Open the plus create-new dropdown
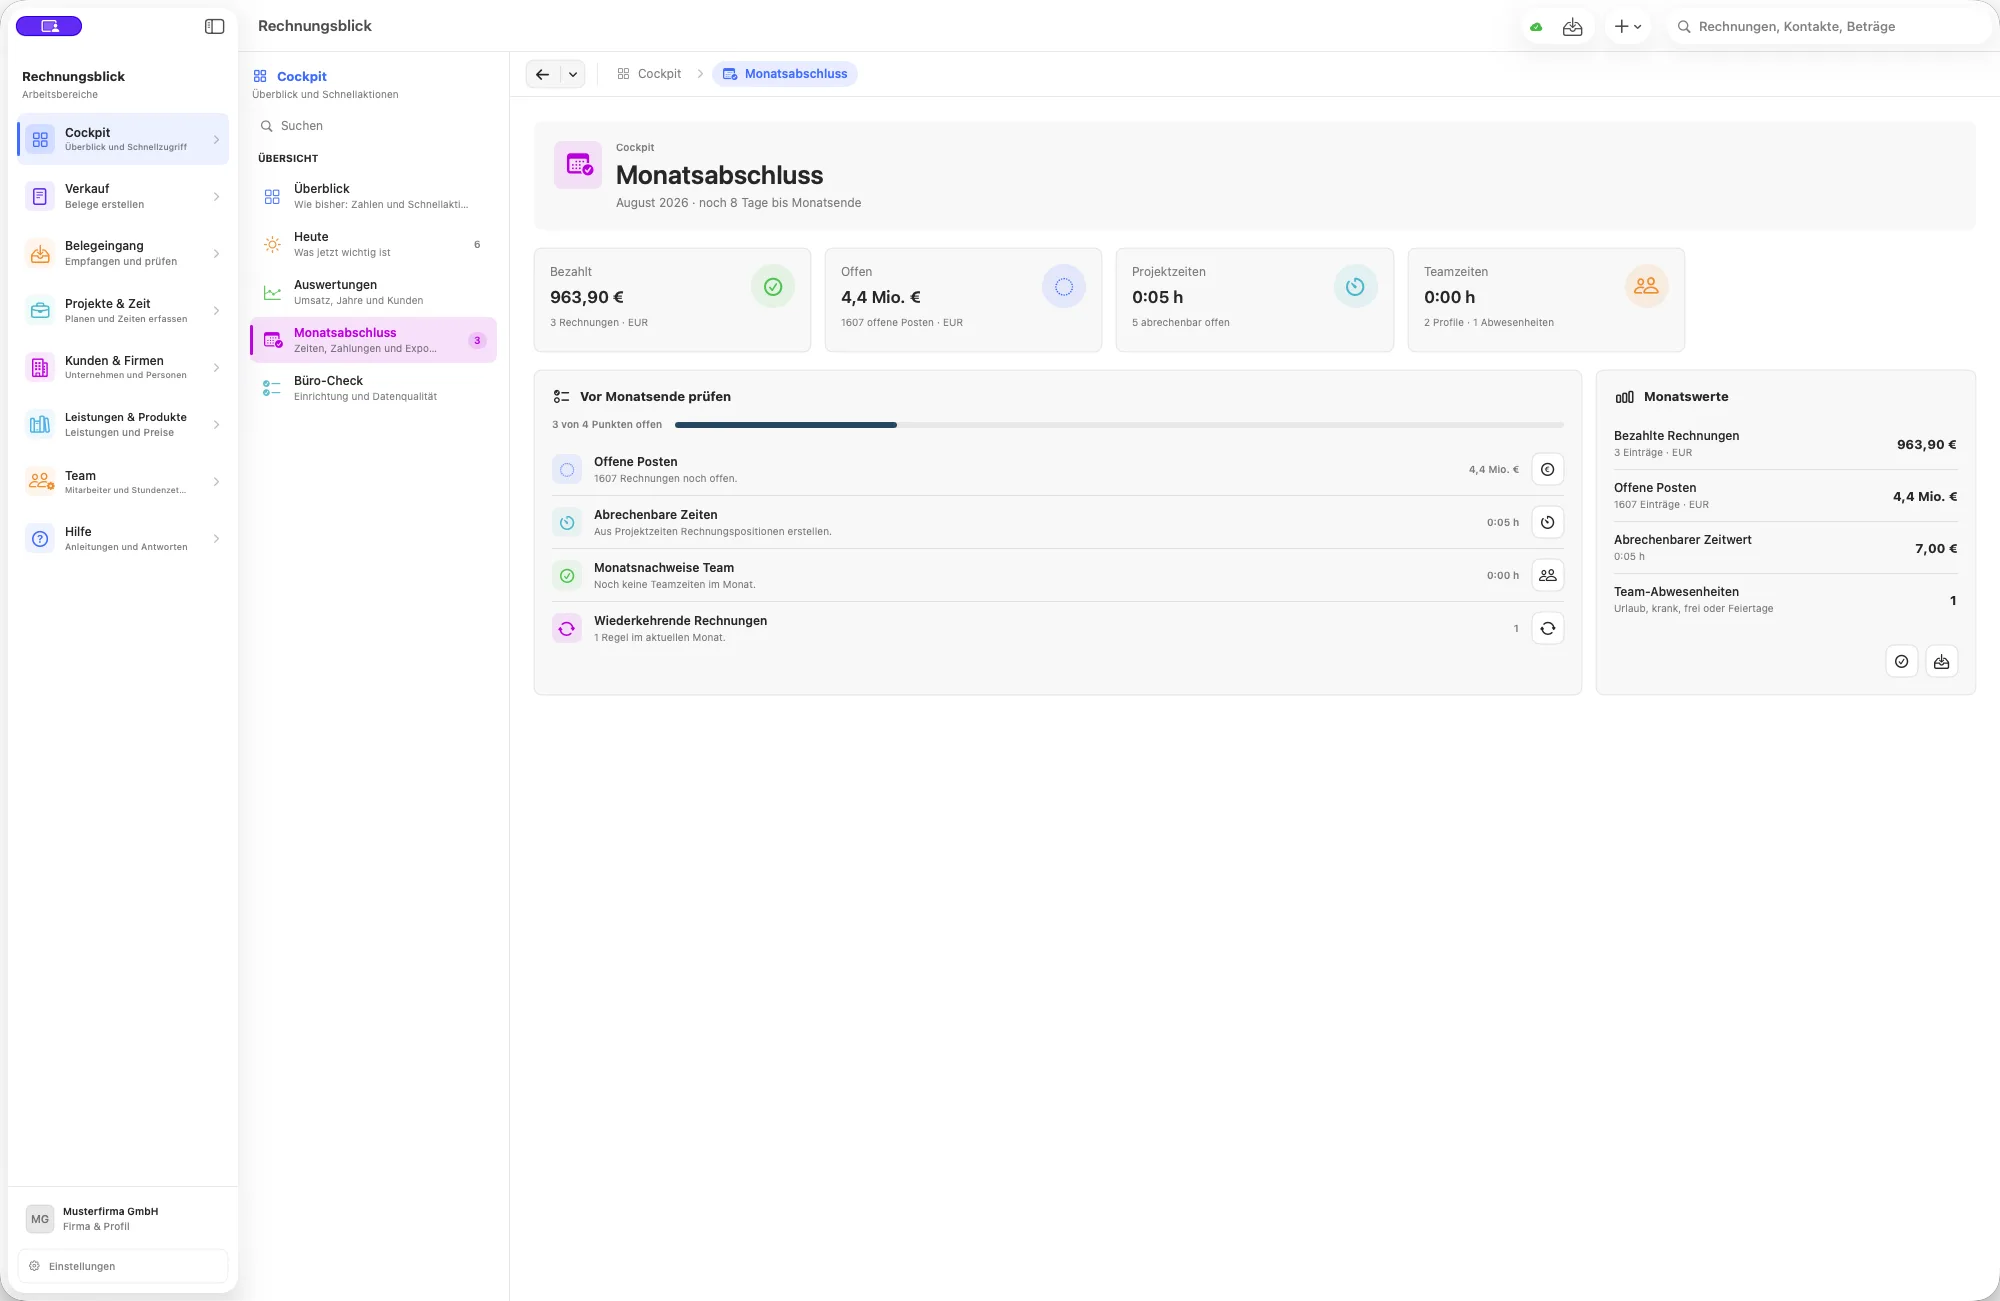The height and width of the screenshot is (1301, 2000). [1628, 27]
